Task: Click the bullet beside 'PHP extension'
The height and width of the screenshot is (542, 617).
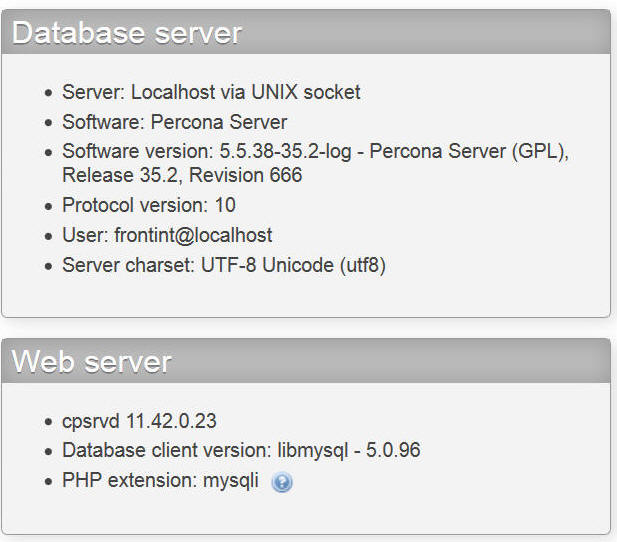Action: click(x=48, y=482)
